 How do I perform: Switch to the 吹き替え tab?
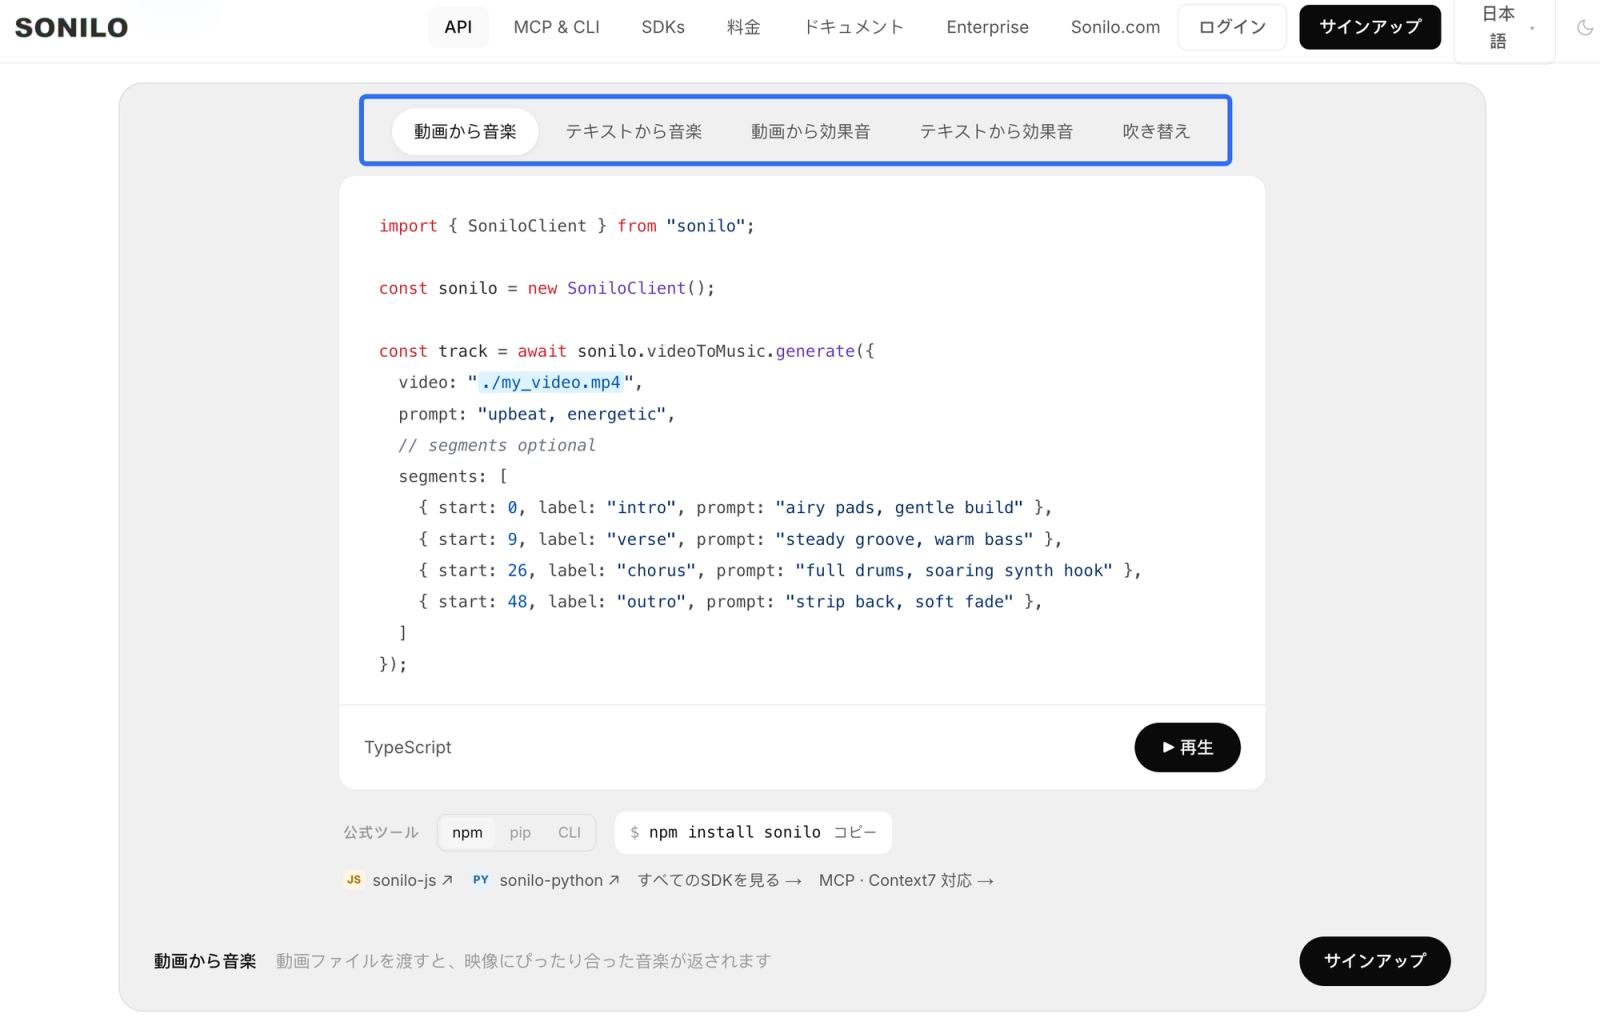pyautogui.click(x=1156, y=132)
